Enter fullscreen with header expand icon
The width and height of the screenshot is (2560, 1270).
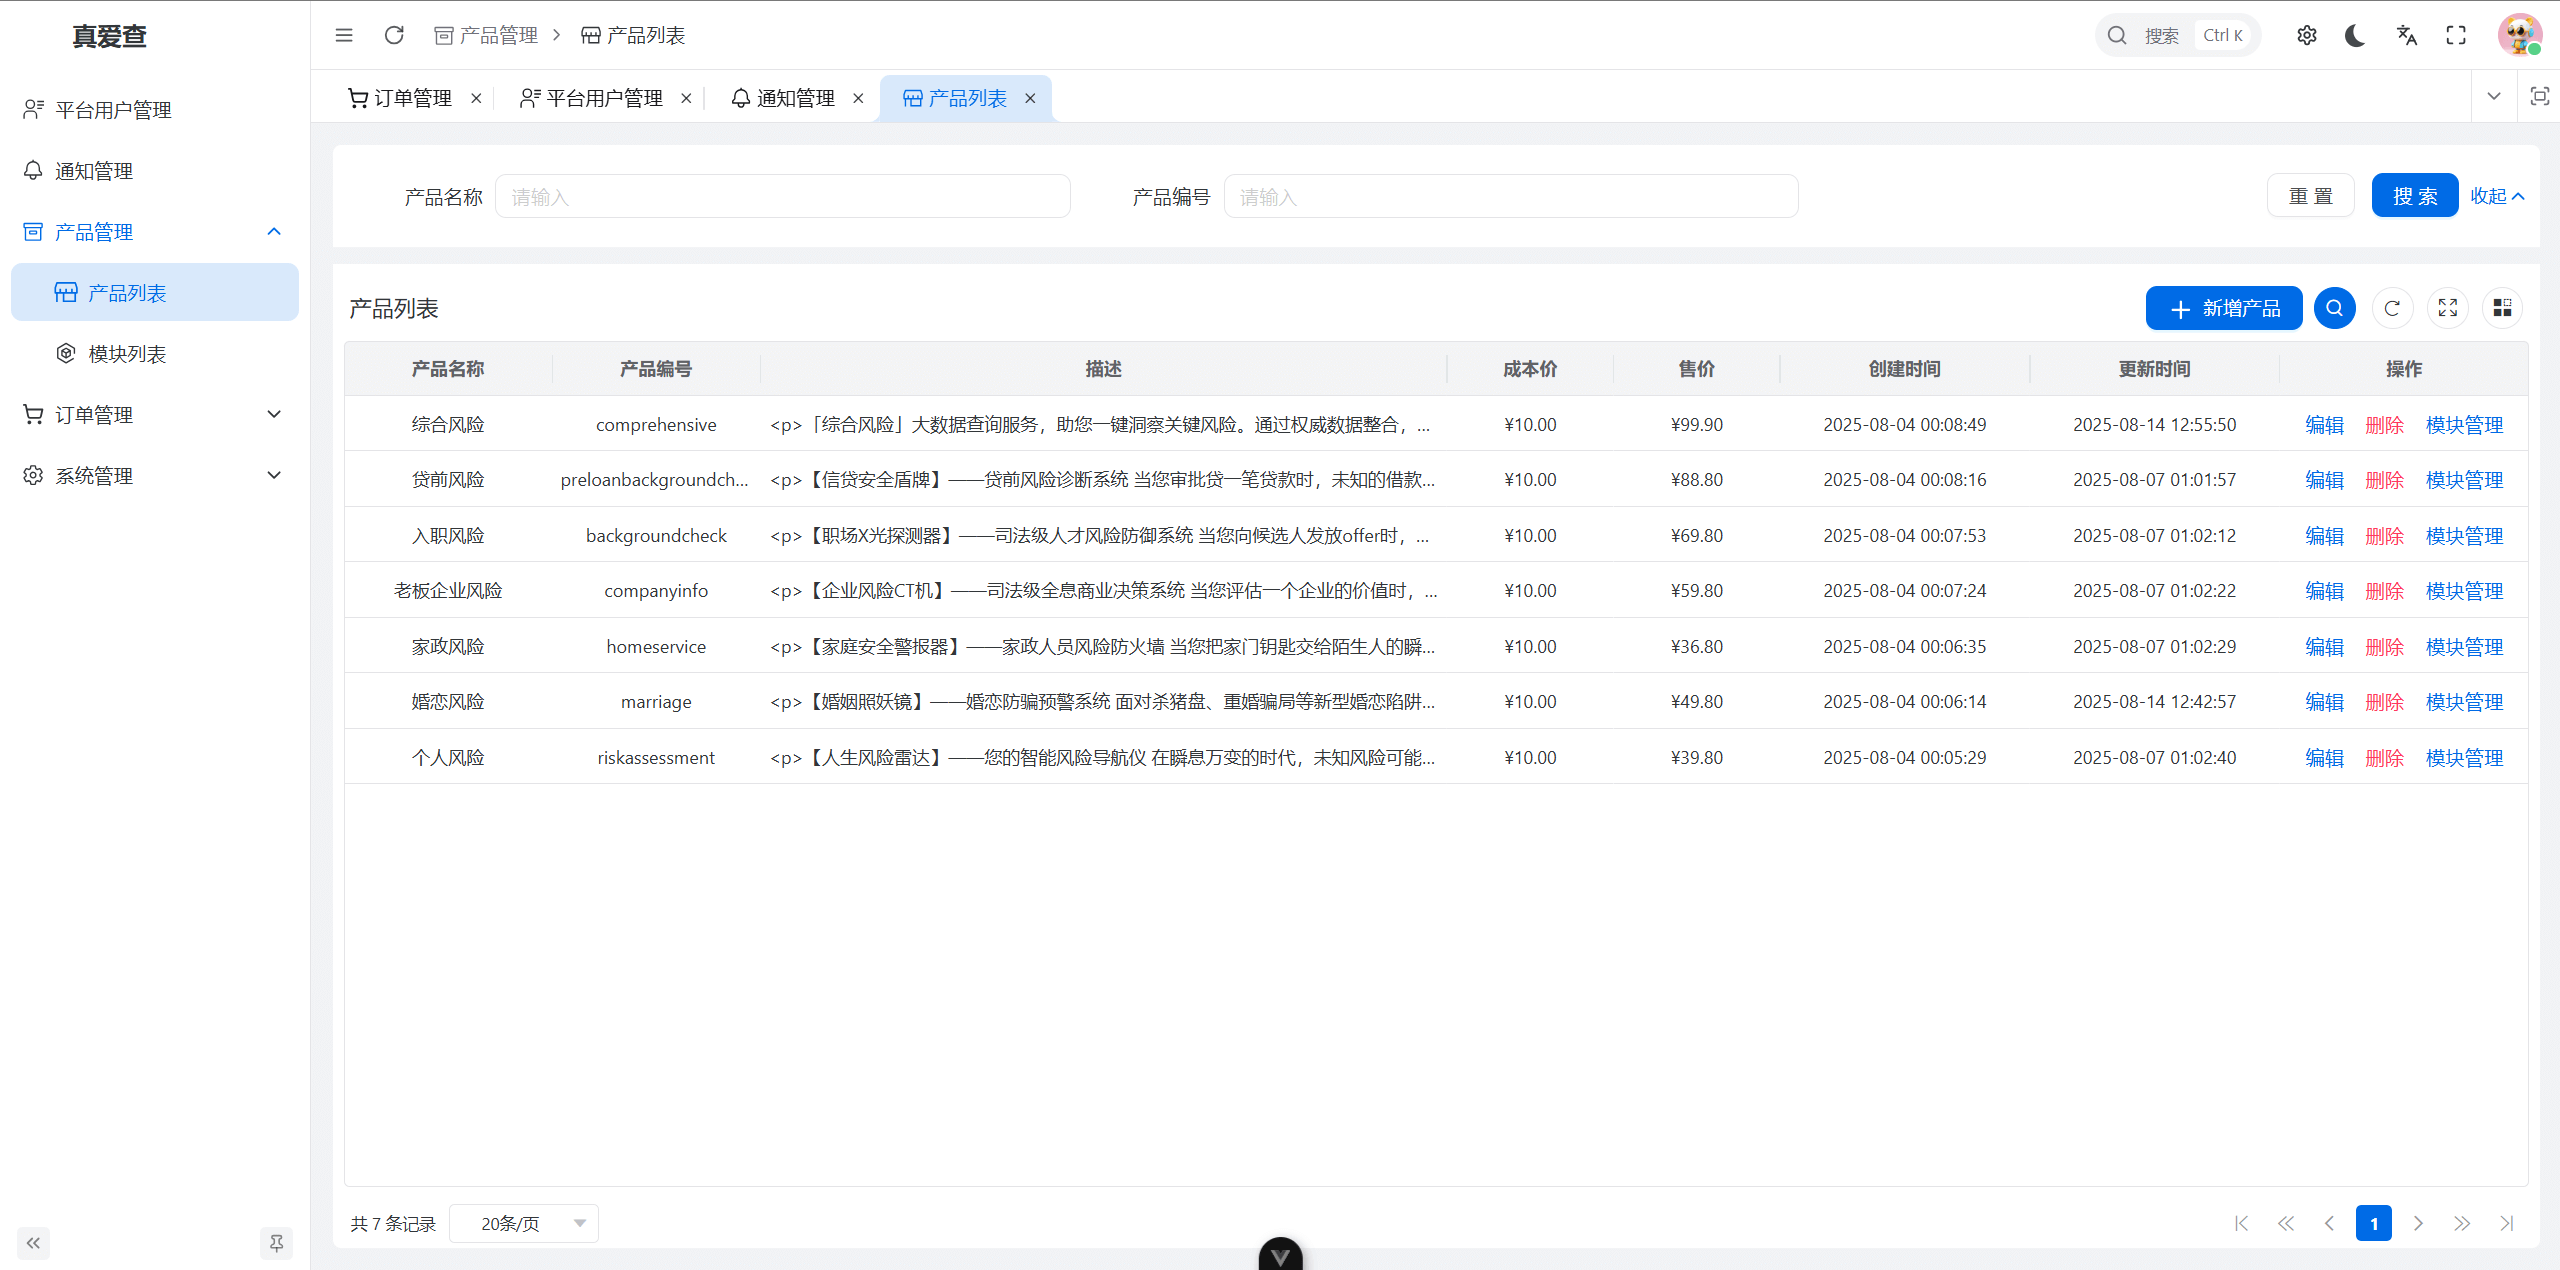2456,35
